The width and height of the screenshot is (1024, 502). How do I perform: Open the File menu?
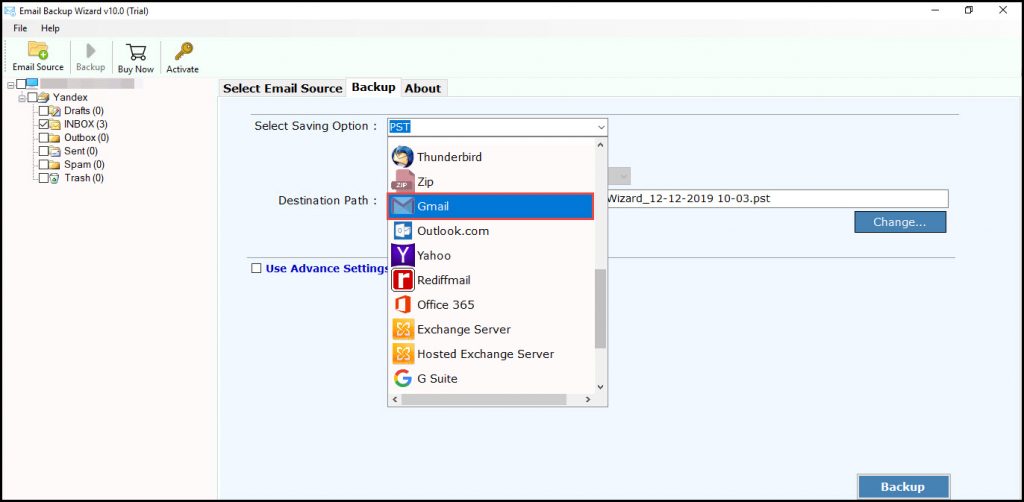pyautogui.click(x=20, y=28)
